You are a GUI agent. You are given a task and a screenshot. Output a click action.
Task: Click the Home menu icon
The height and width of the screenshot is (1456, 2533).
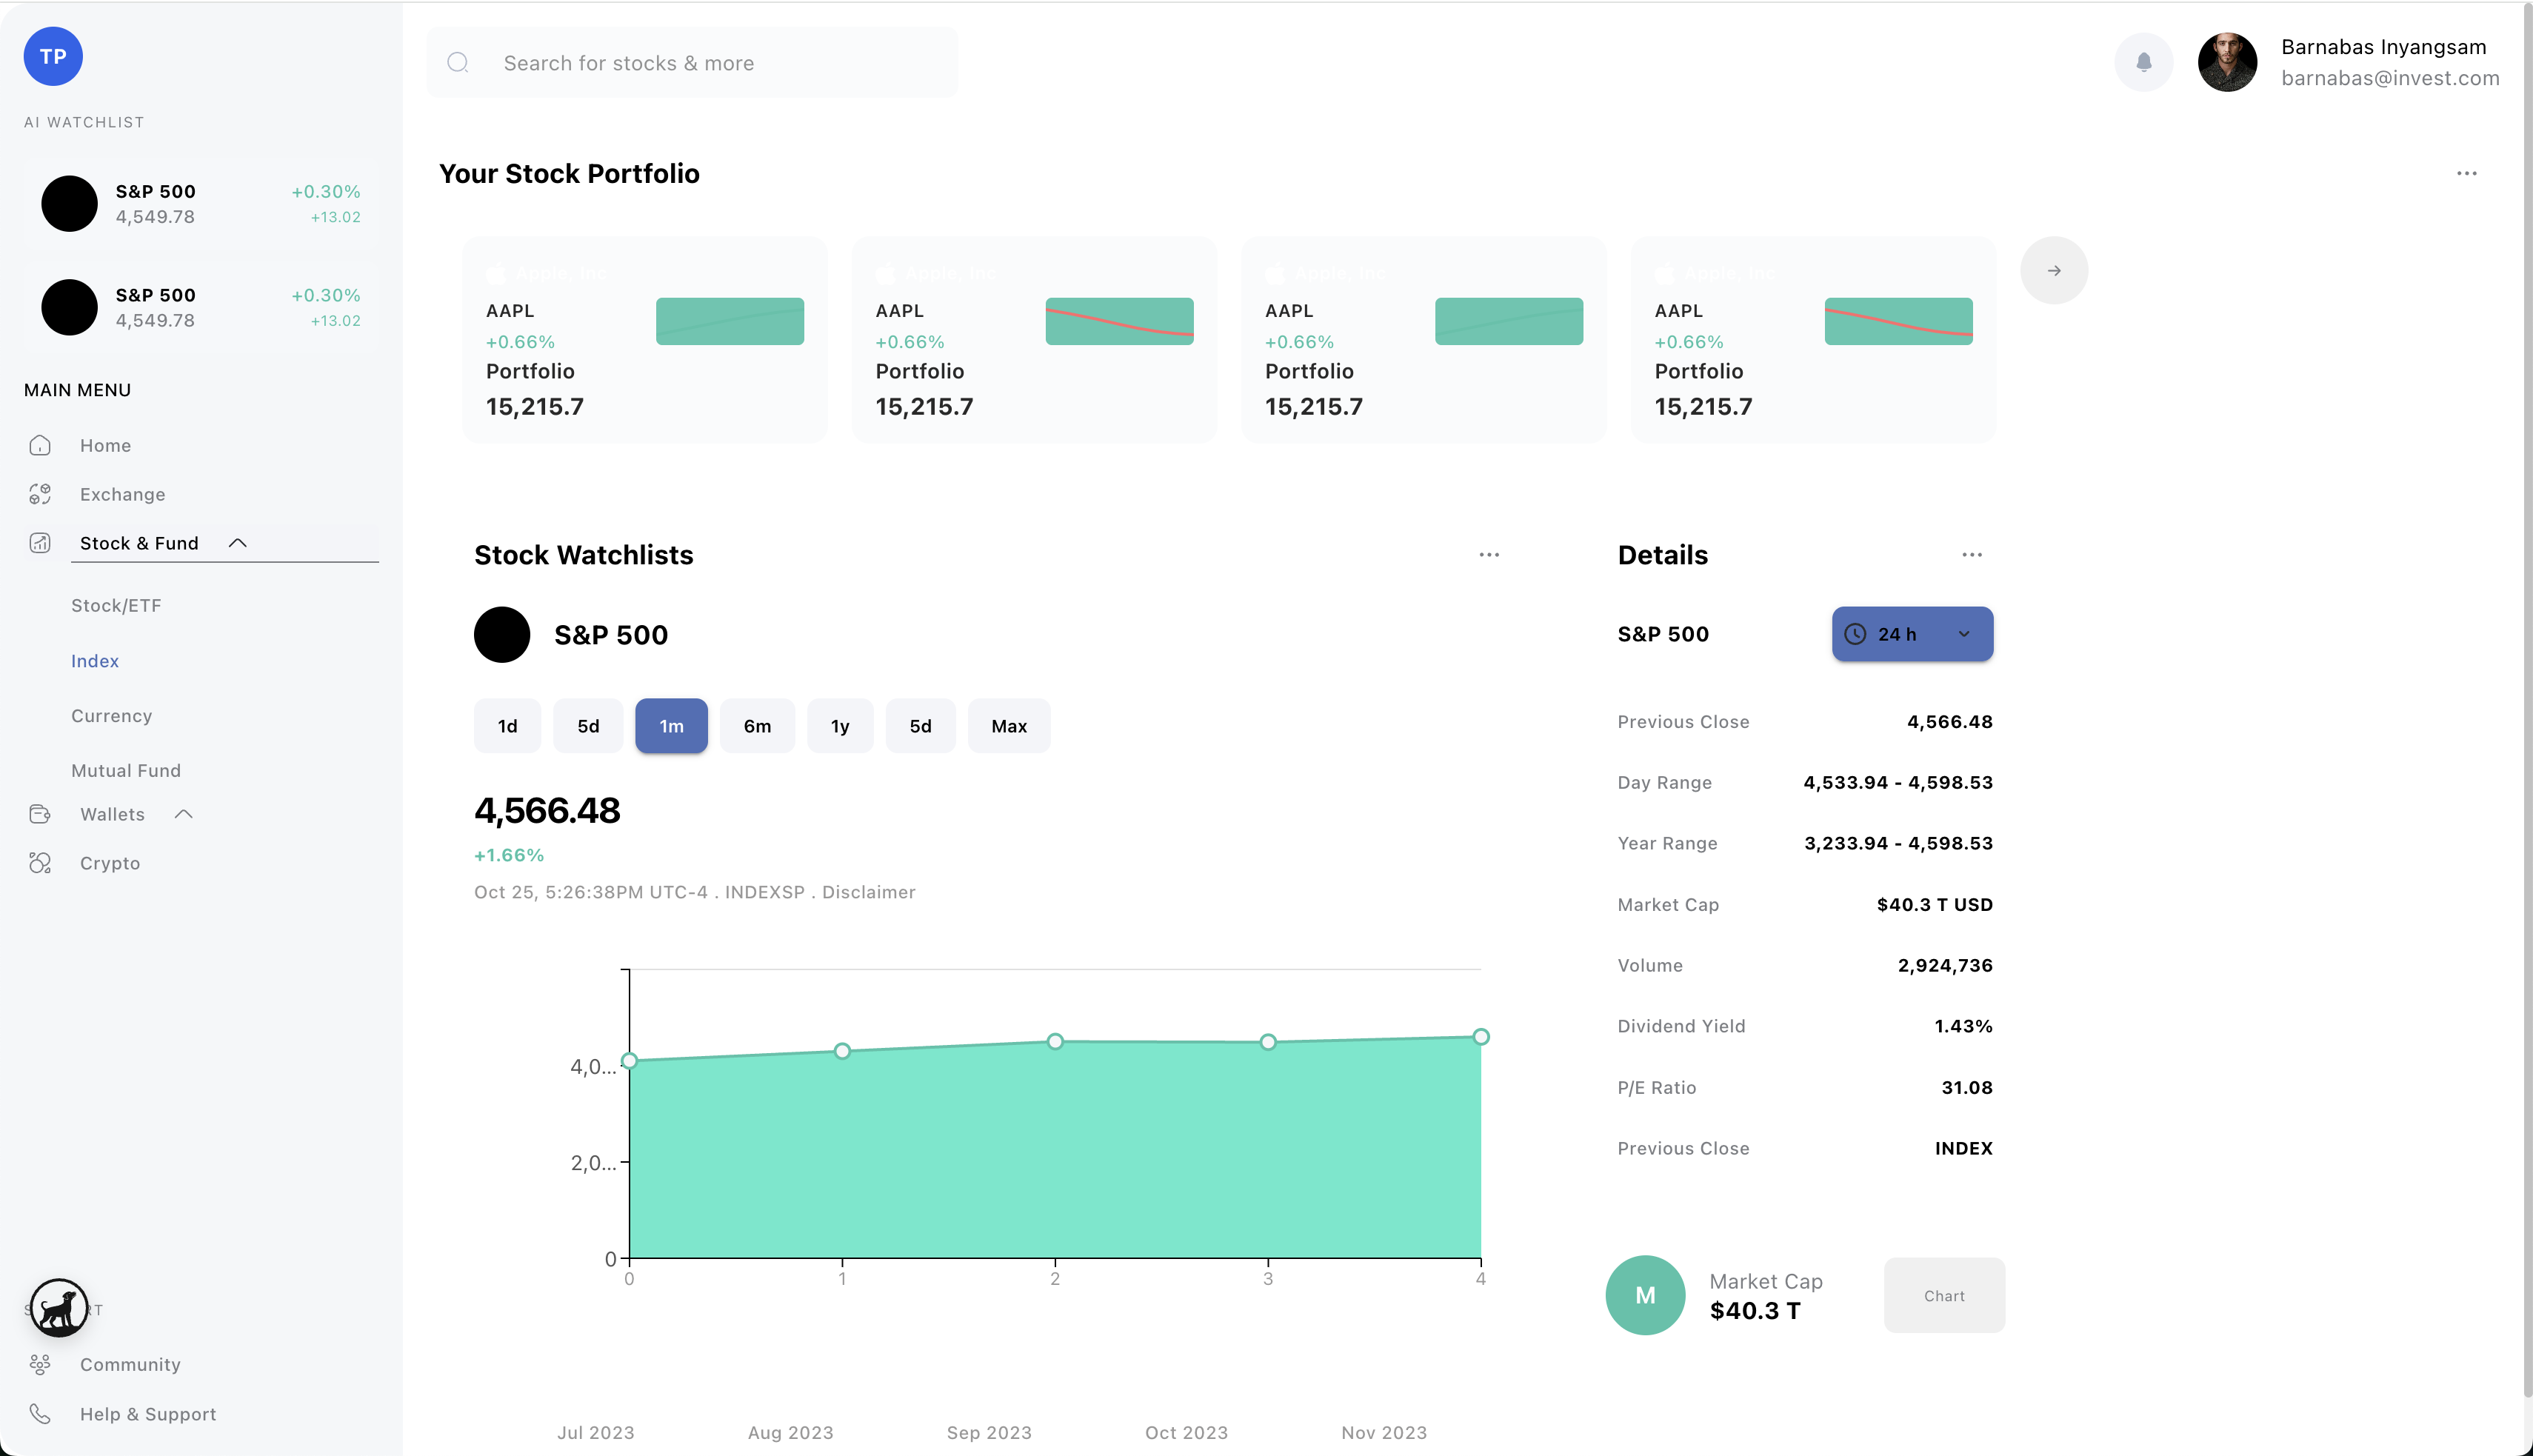pos(40,445)
